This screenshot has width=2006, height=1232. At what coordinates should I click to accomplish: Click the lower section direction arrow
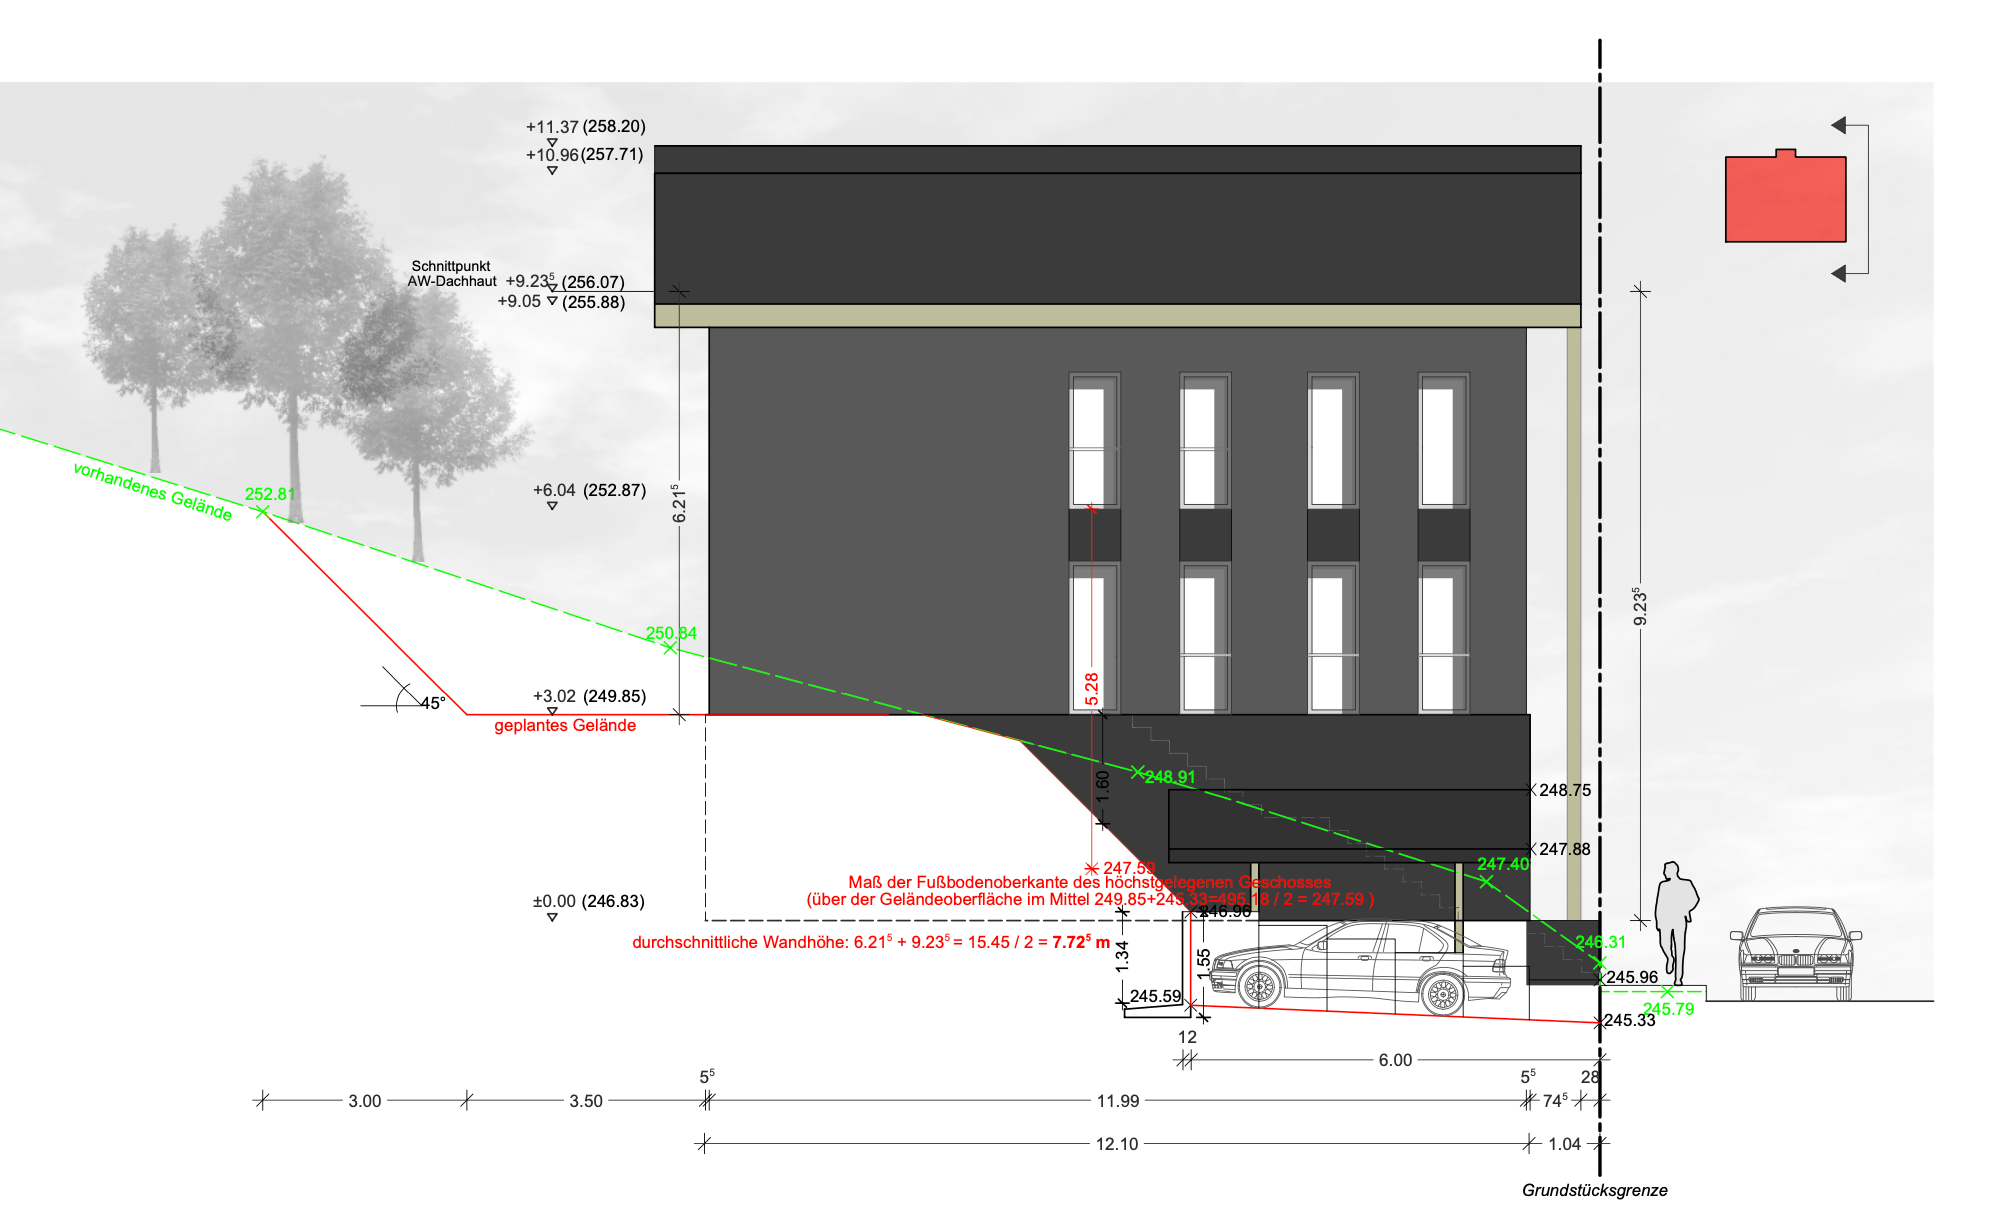[x=1840, y=273]
